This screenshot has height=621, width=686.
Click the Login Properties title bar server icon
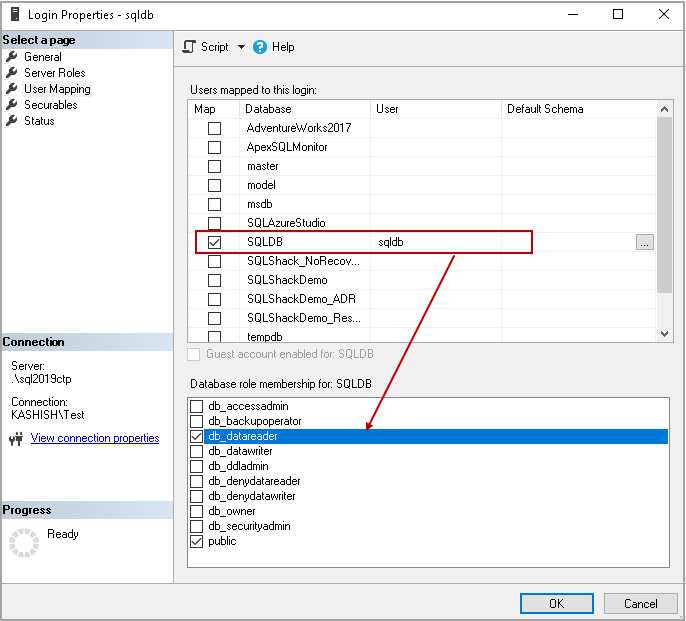click(x=15, y=14)
